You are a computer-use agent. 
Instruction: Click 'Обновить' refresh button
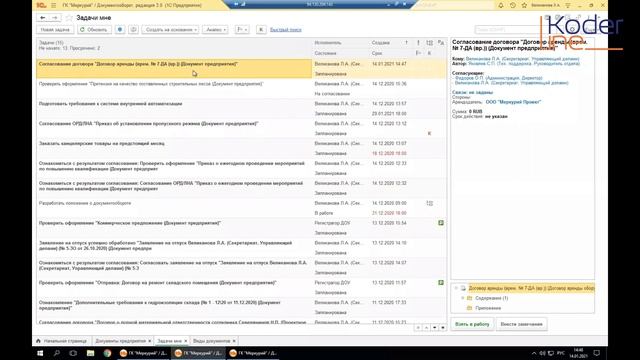click(x=94, y=29)
